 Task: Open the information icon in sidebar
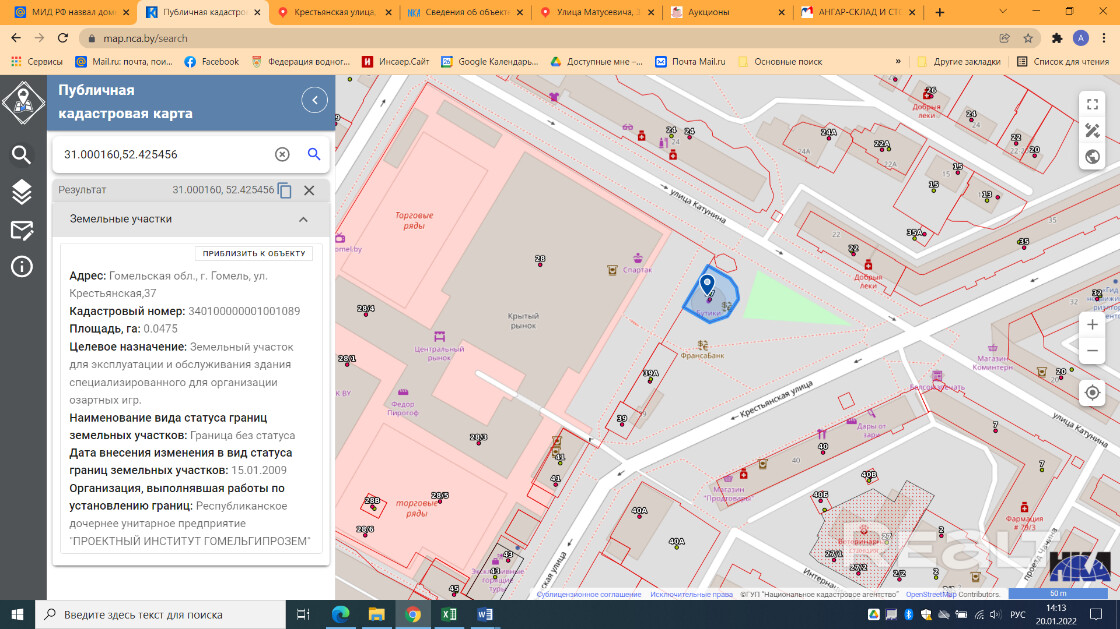22,267
